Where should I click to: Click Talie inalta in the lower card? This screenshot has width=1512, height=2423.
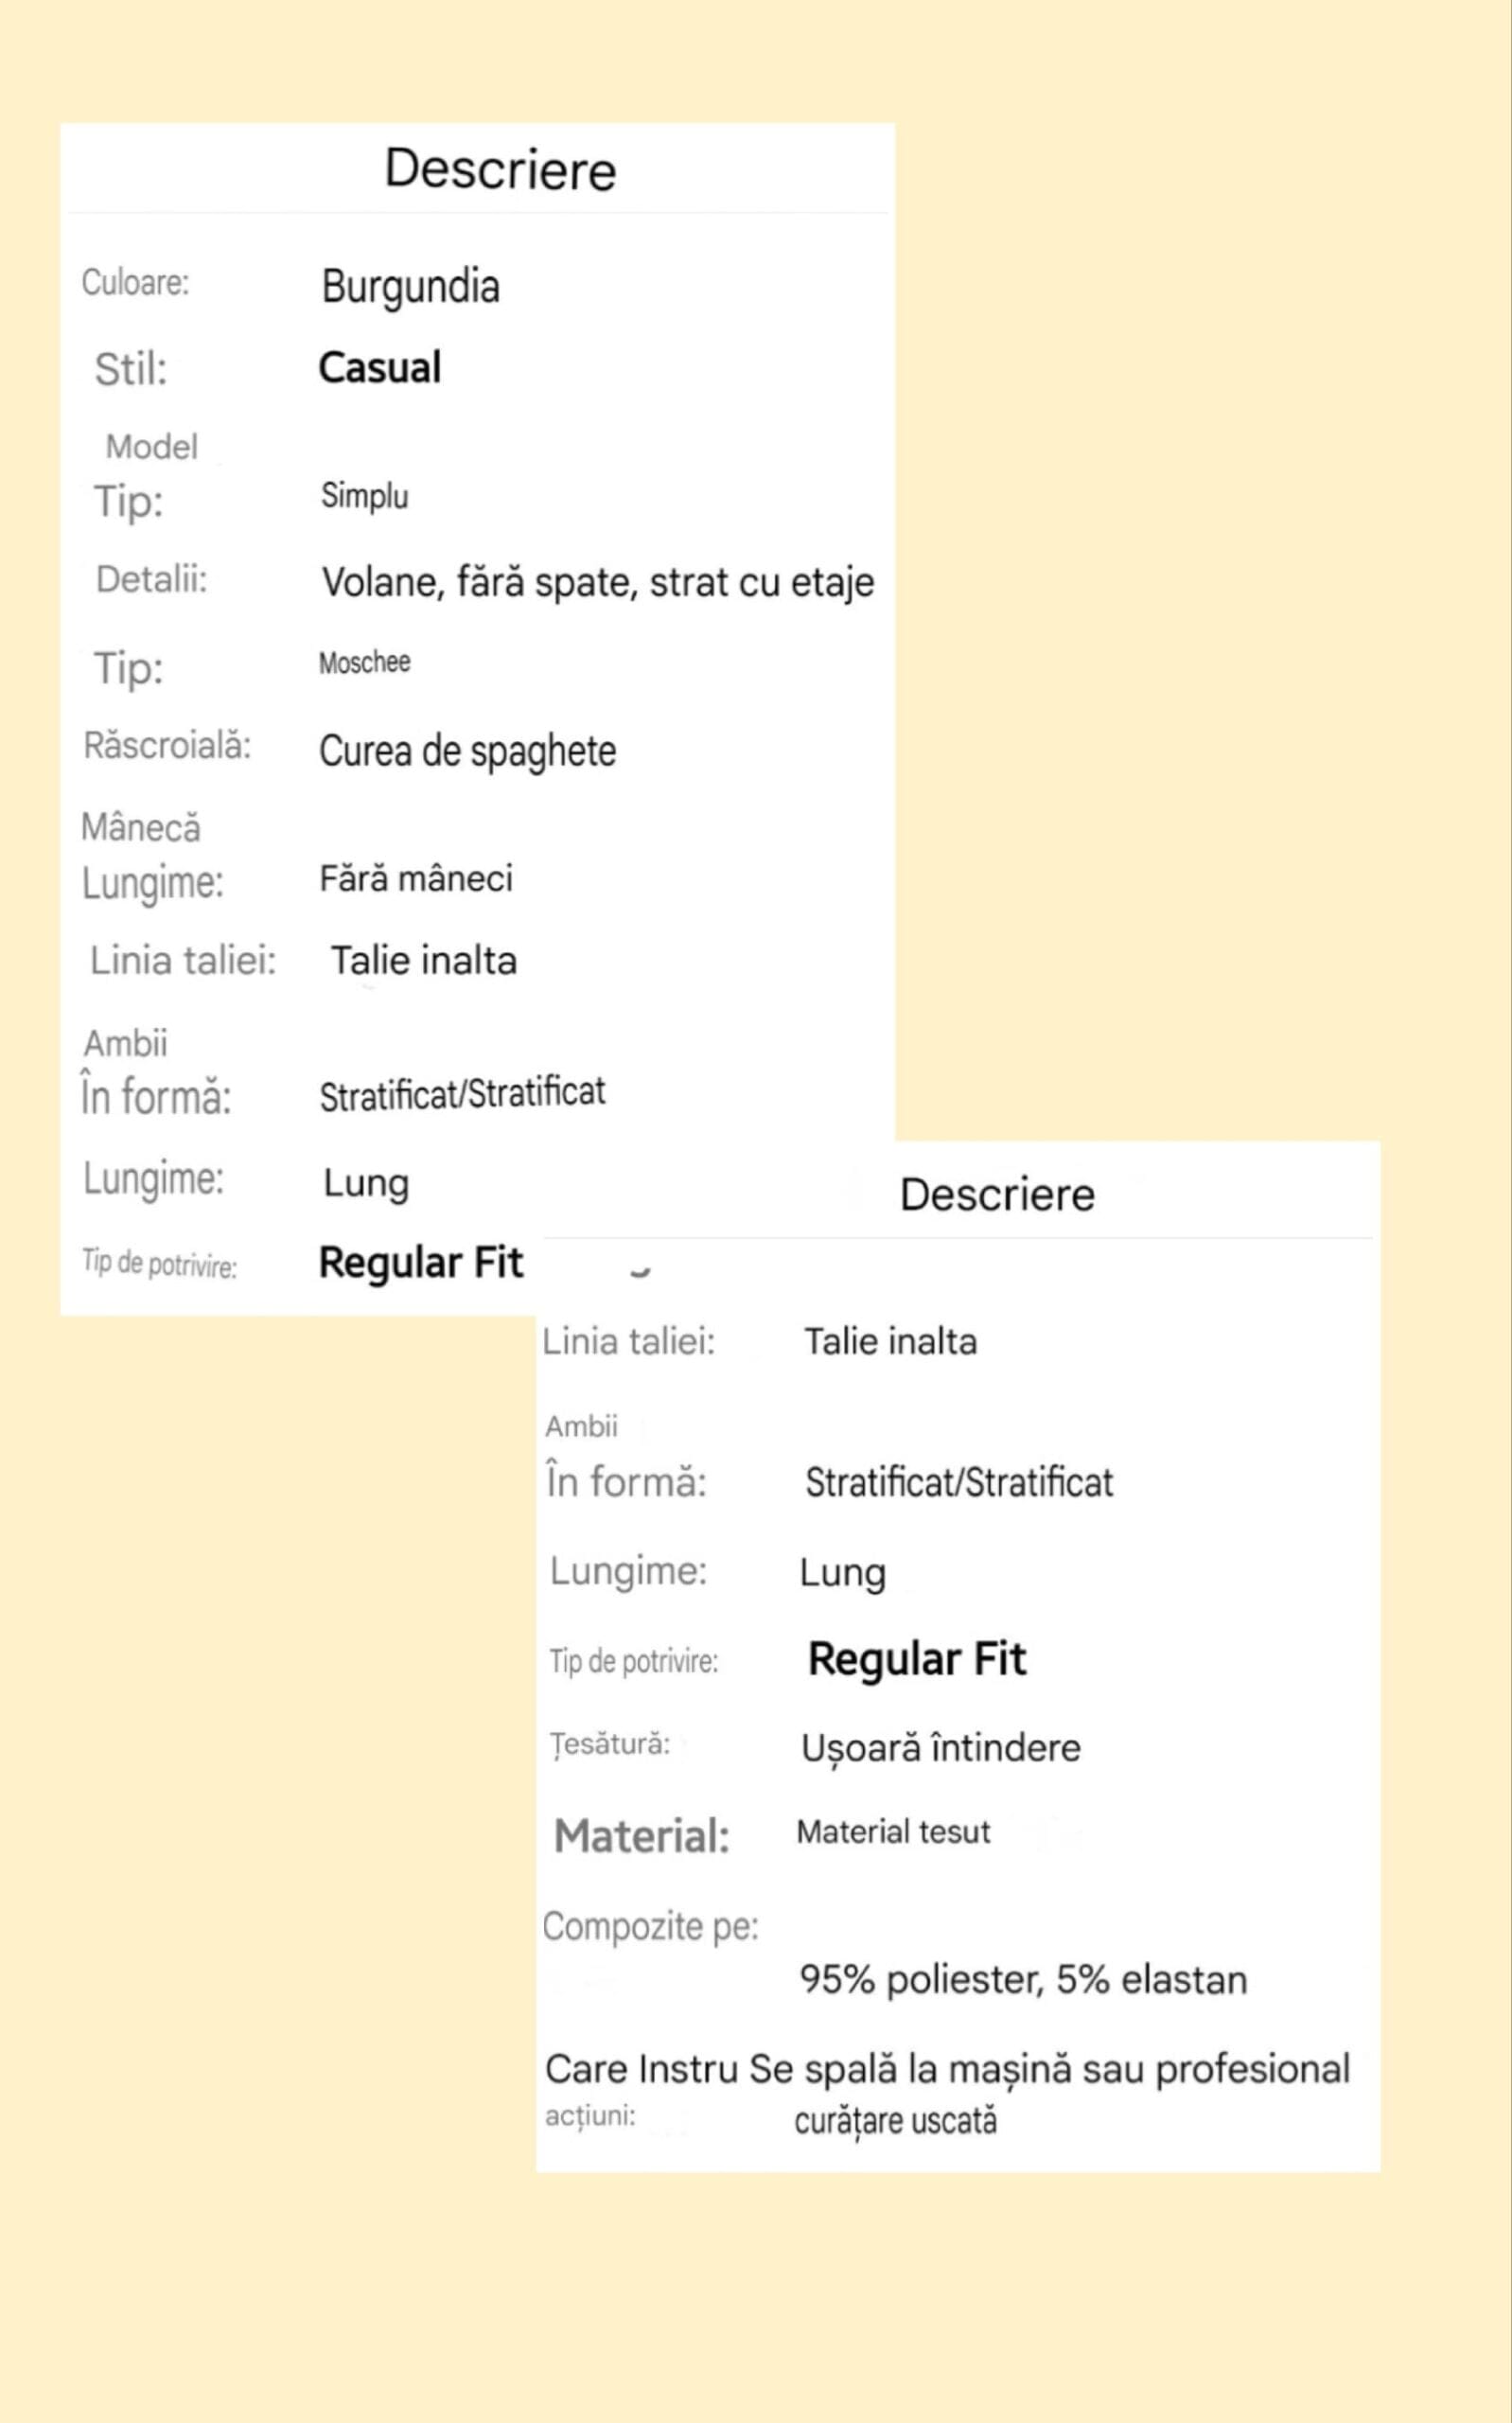point(890,1341)
